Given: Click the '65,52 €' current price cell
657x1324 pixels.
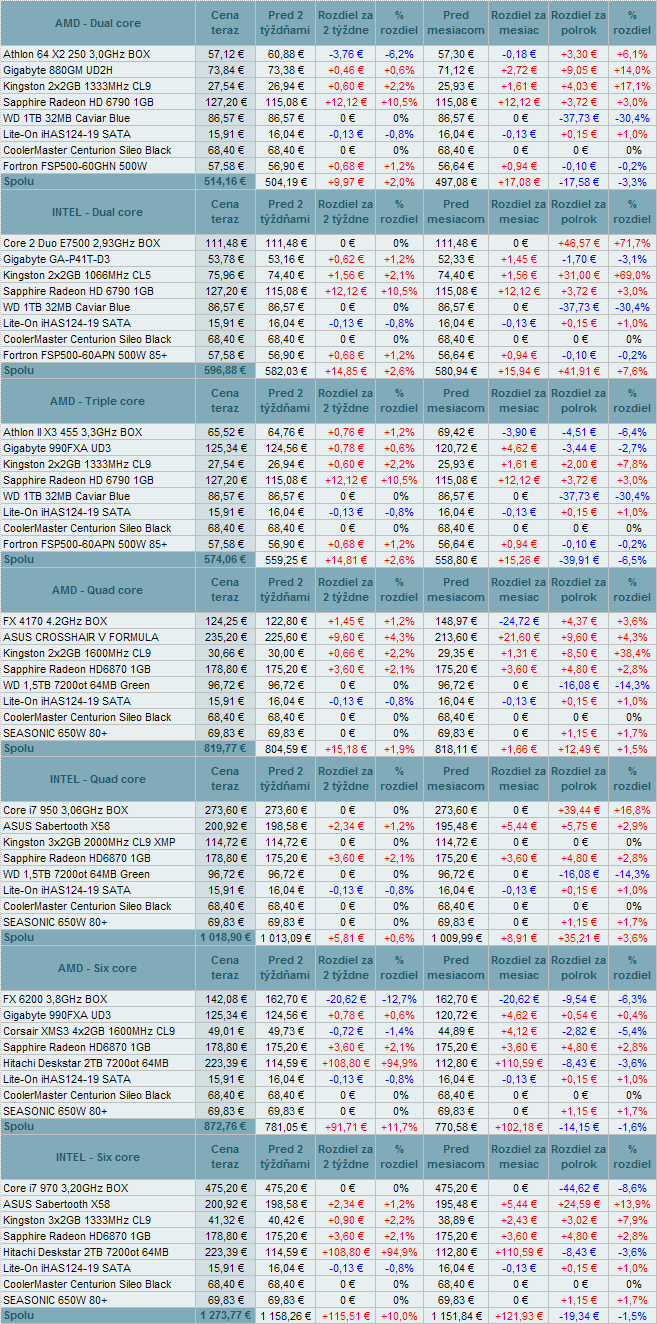Looking at the screenshot, I should pyautogui.click(x=225, y=432).
